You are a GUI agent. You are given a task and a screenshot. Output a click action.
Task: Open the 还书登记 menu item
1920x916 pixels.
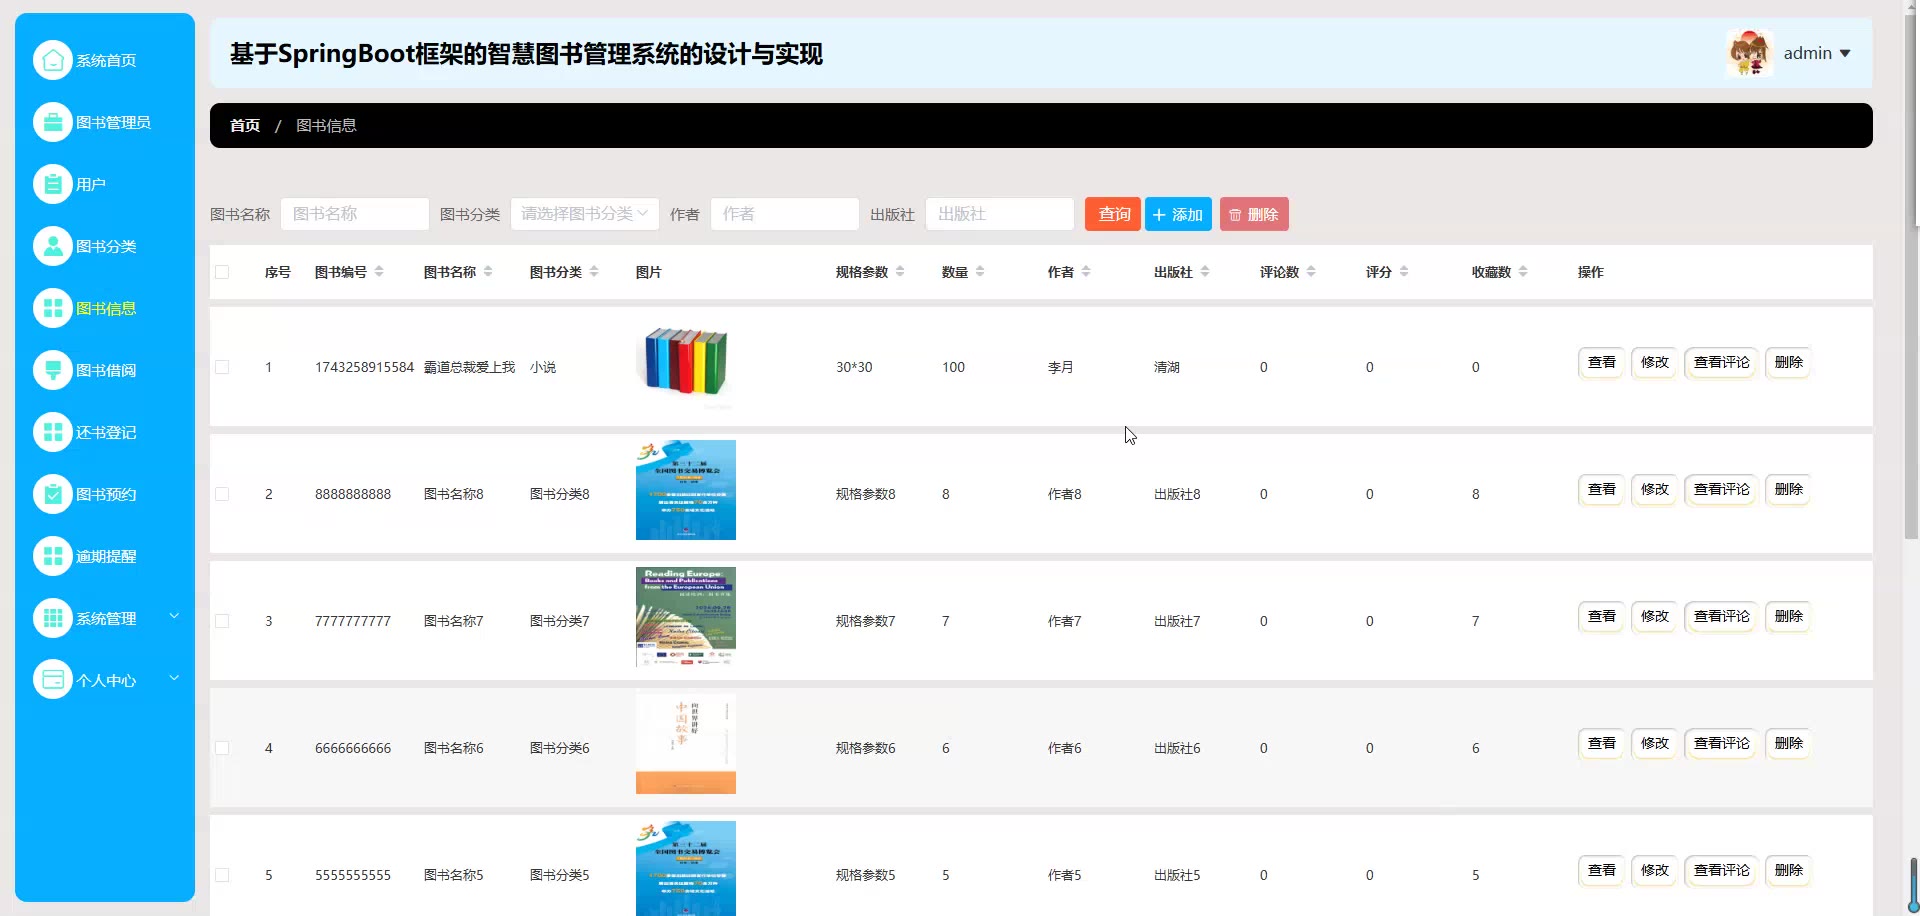pyautogui.click(x=105, y=432)
